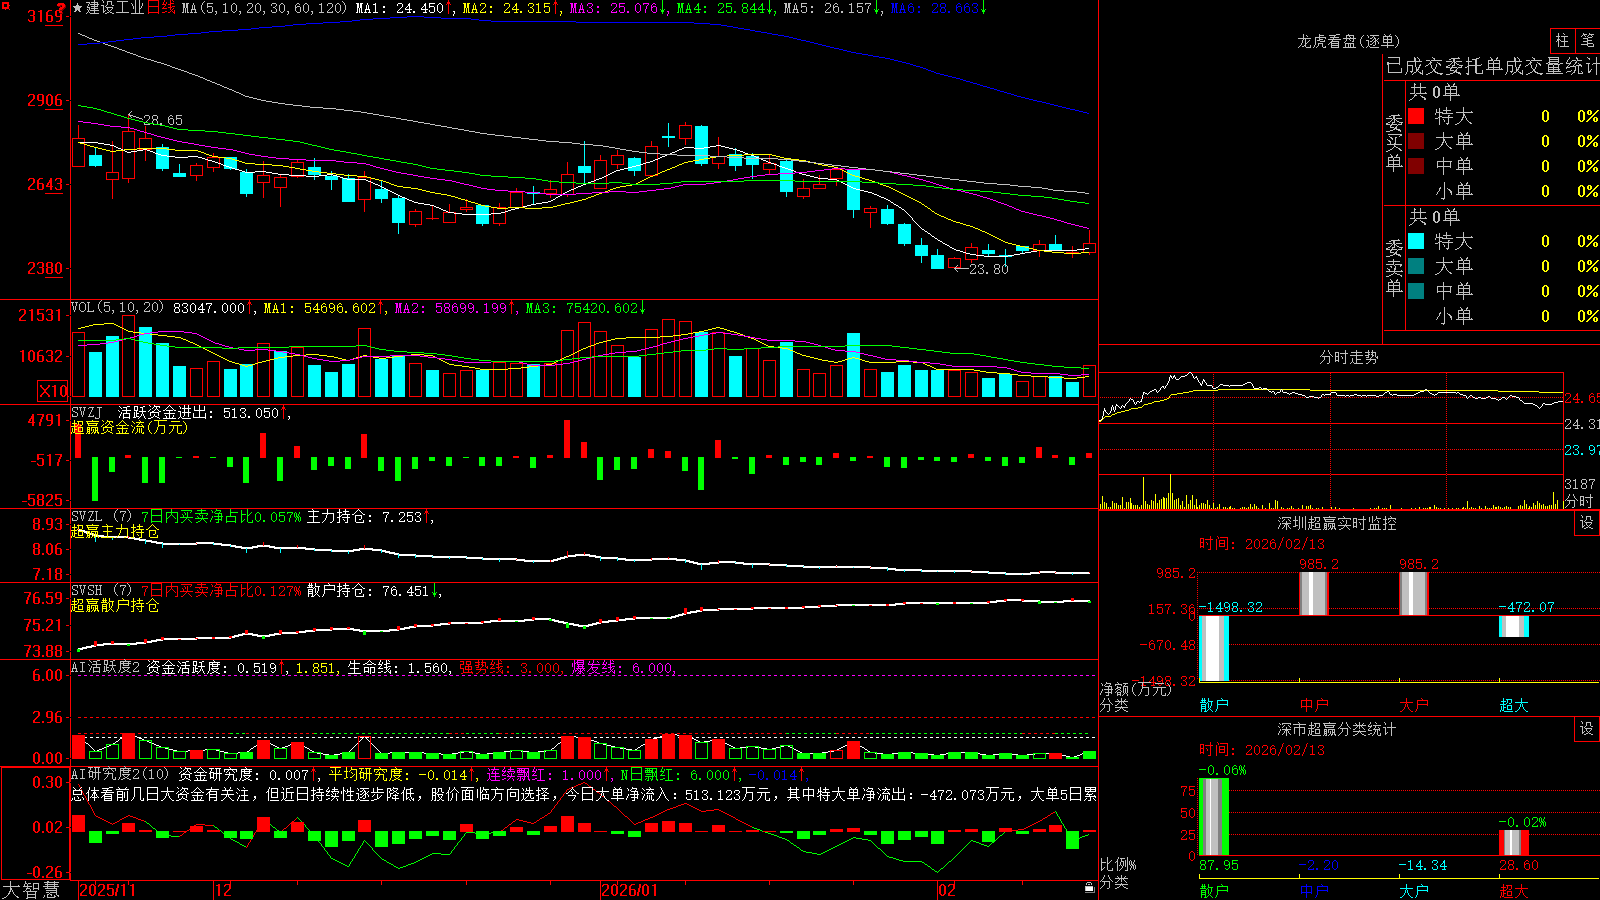Click the cyan 特大 sell-order swatch
The height and width of the screenshot is (900, 1600).
(1416, 241)
